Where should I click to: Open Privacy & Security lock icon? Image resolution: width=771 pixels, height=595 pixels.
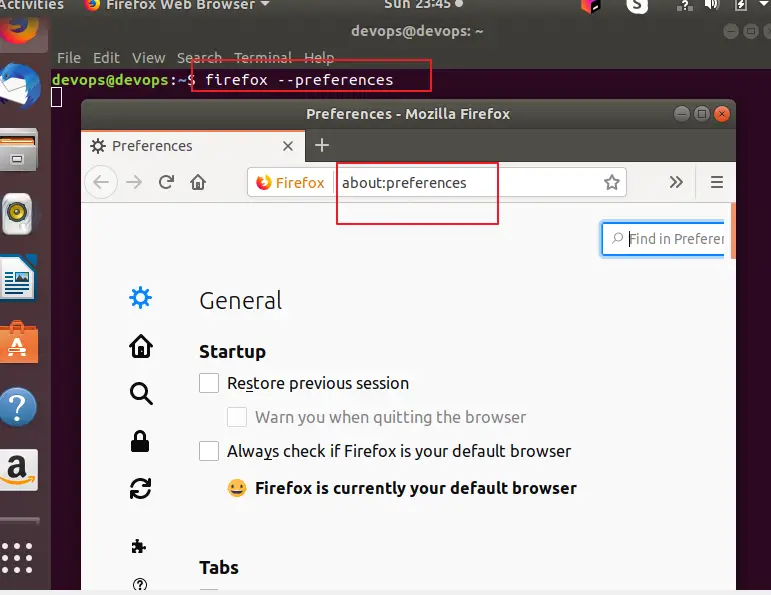tap(141, 441)
